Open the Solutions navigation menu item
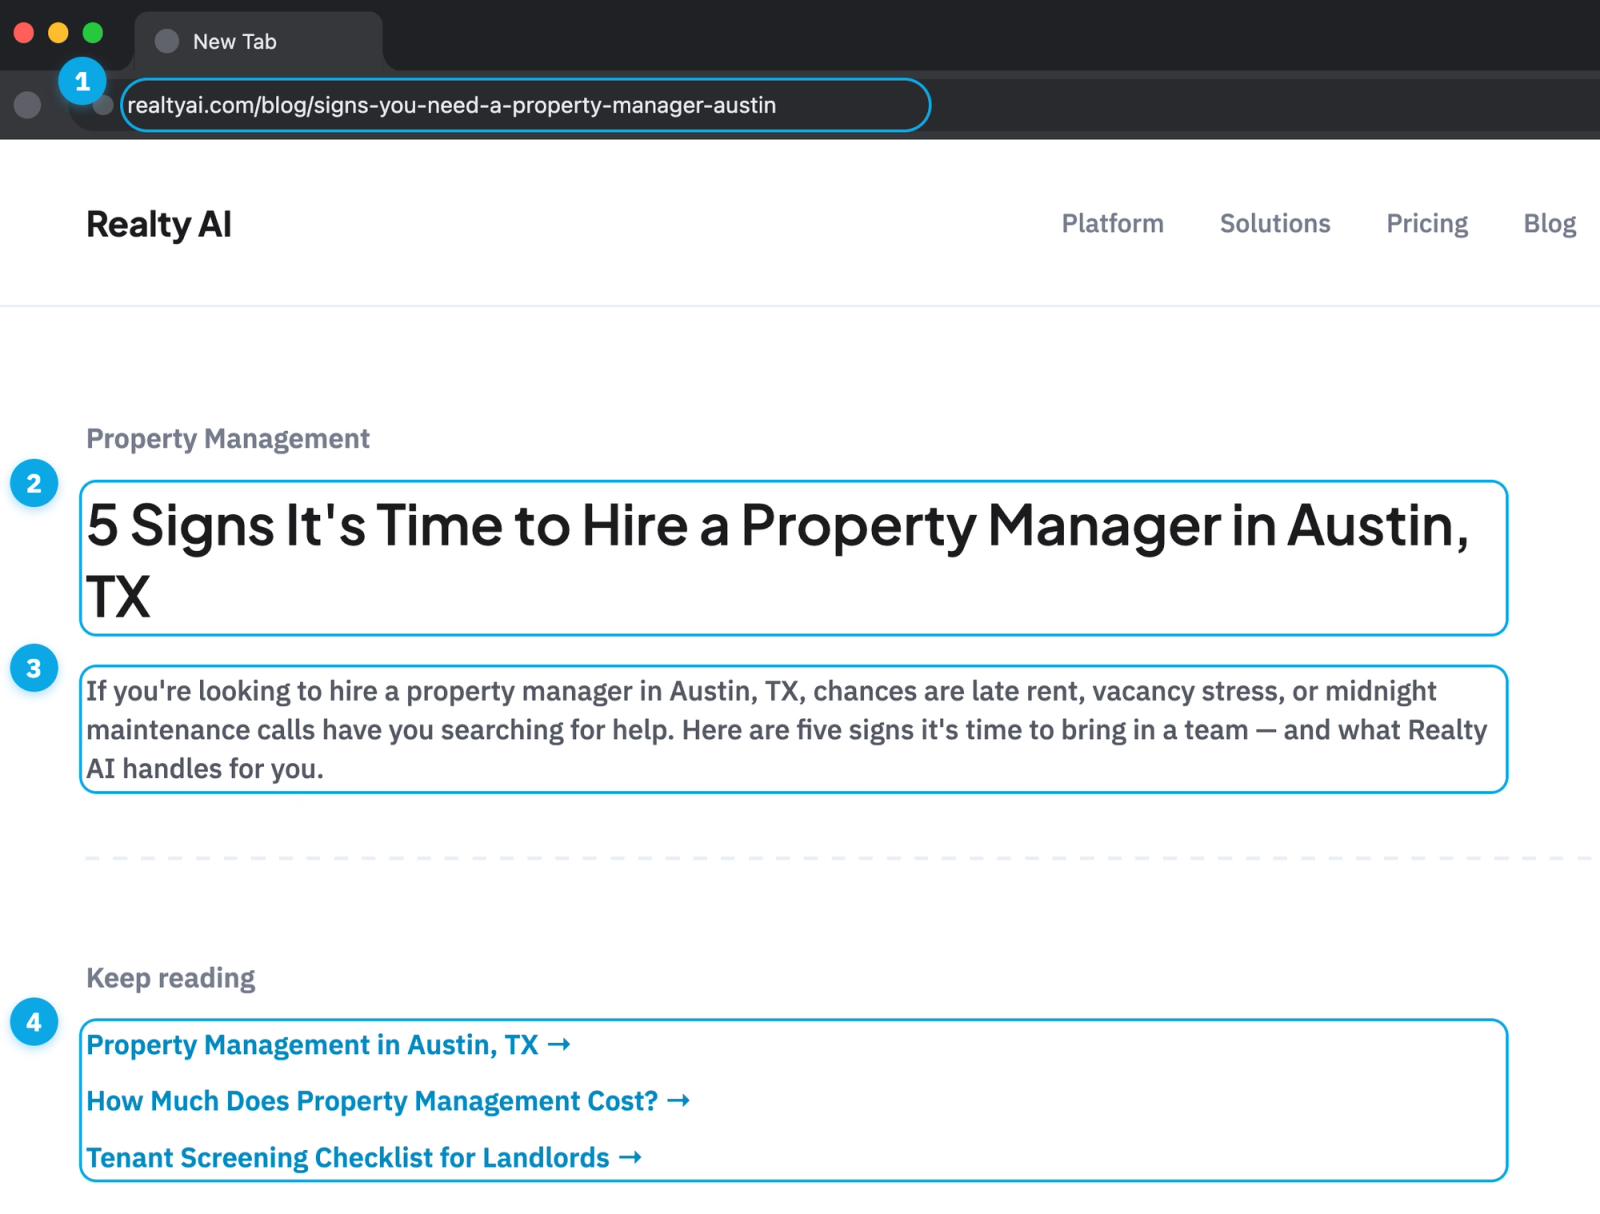The width and height of the screenshot is (1600, 1214). (x=1275, y=223)
